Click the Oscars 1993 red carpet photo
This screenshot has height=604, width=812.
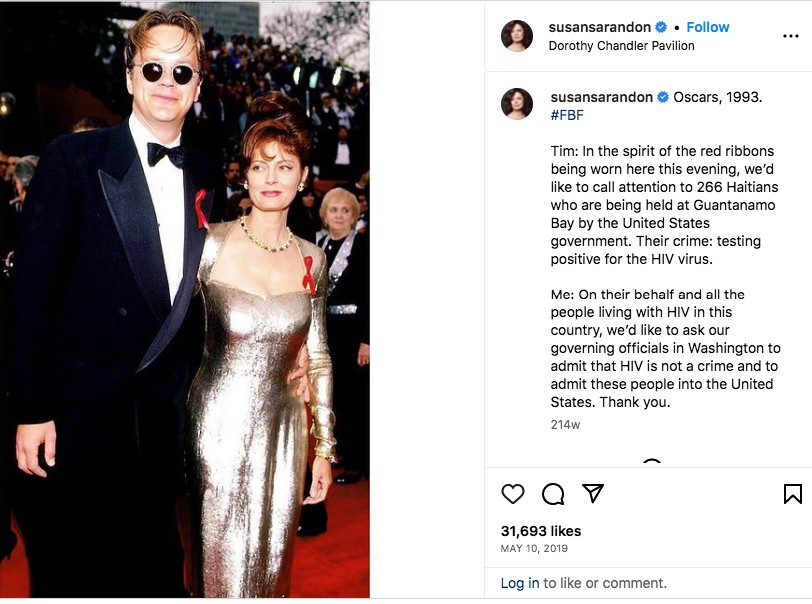click(185, 300)
